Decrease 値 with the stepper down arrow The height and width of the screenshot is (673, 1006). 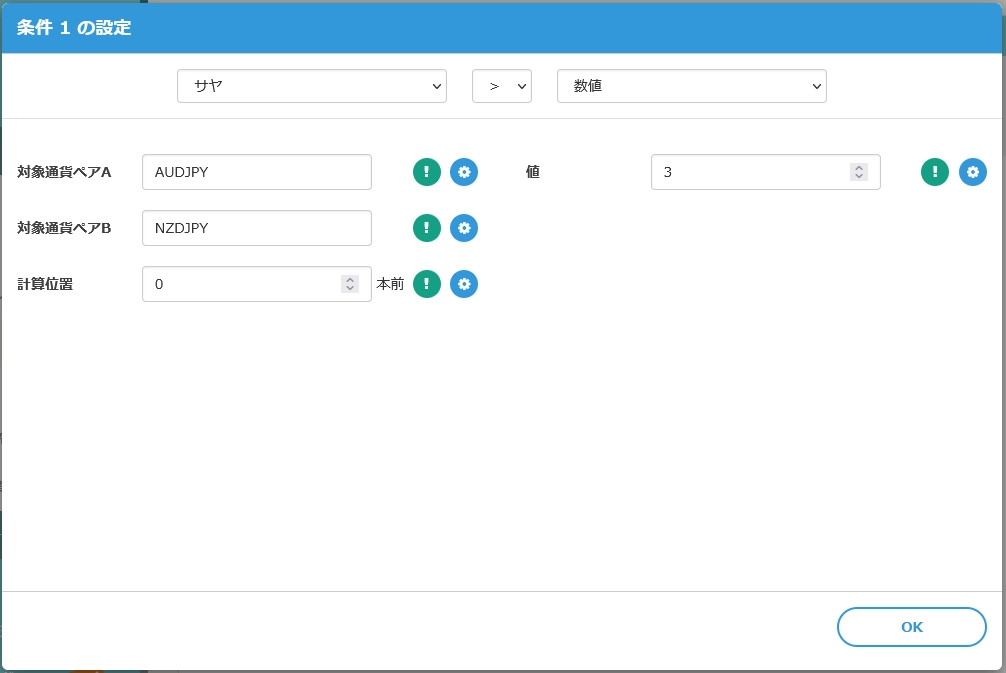click(859, 177)
